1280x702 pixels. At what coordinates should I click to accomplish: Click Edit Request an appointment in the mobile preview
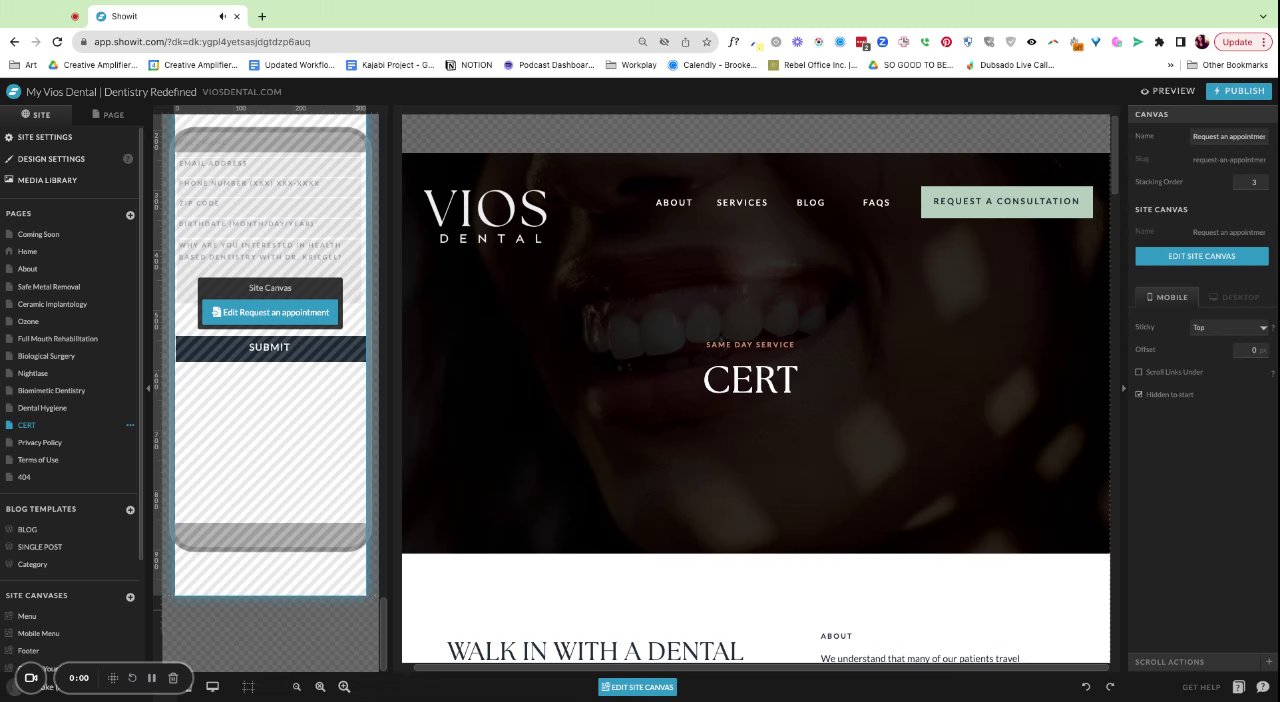point(270,312)
